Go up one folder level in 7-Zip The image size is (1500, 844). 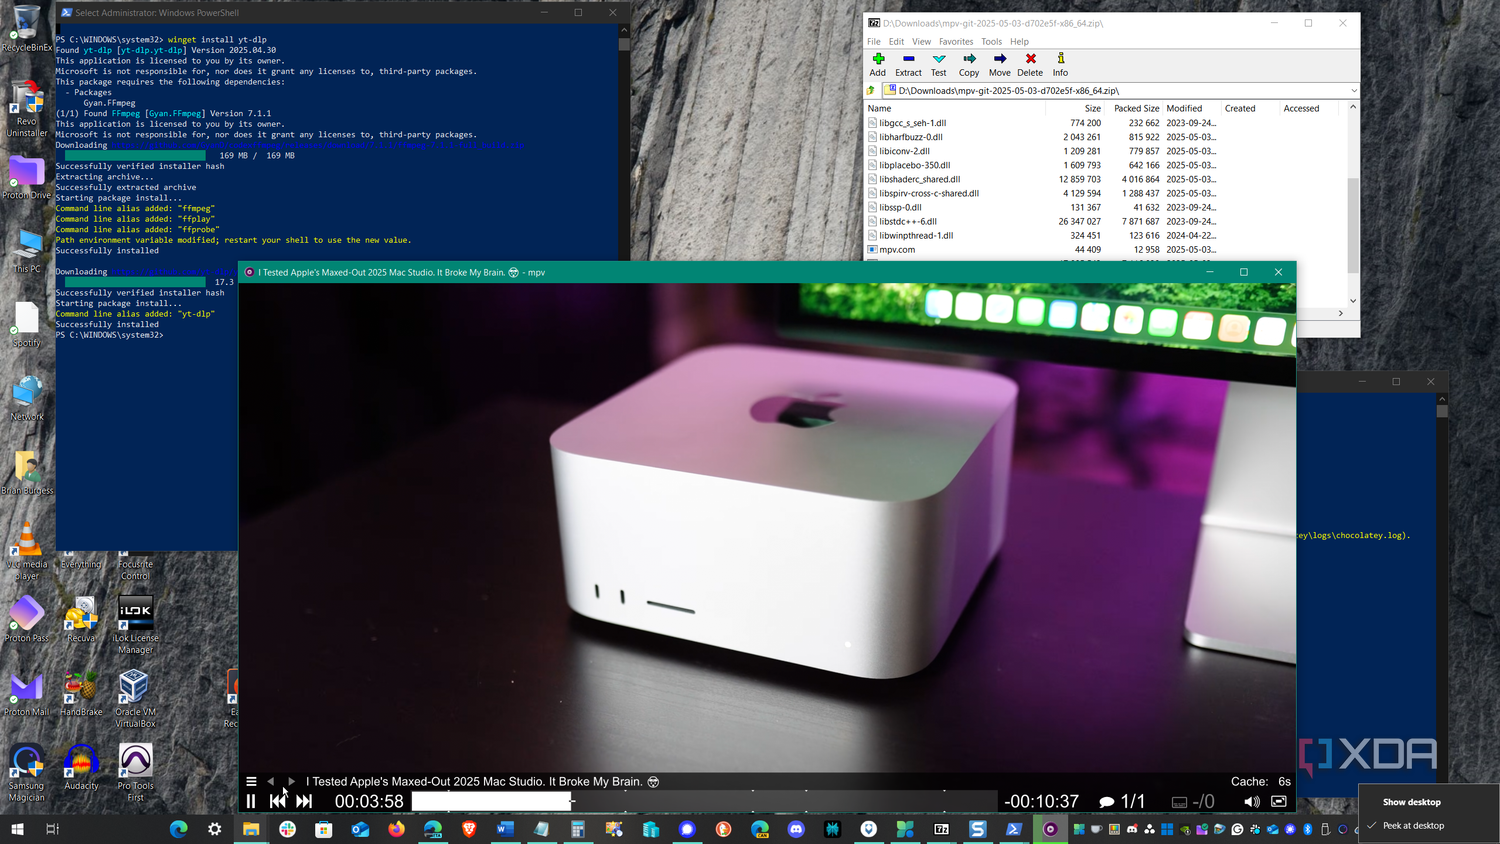(x=871, y=90)
